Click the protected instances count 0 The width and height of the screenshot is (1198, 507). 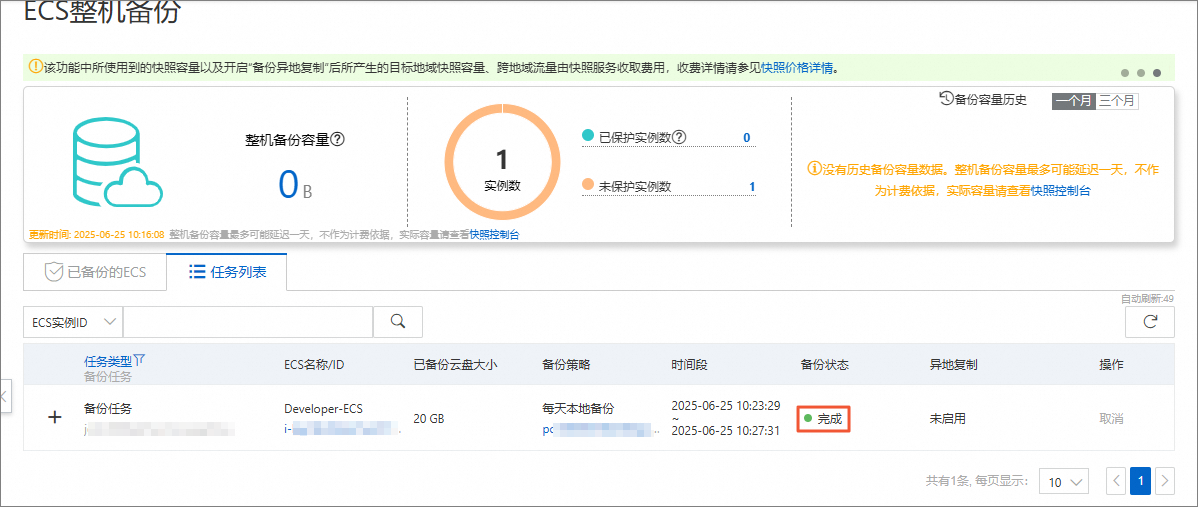(746, 137)
